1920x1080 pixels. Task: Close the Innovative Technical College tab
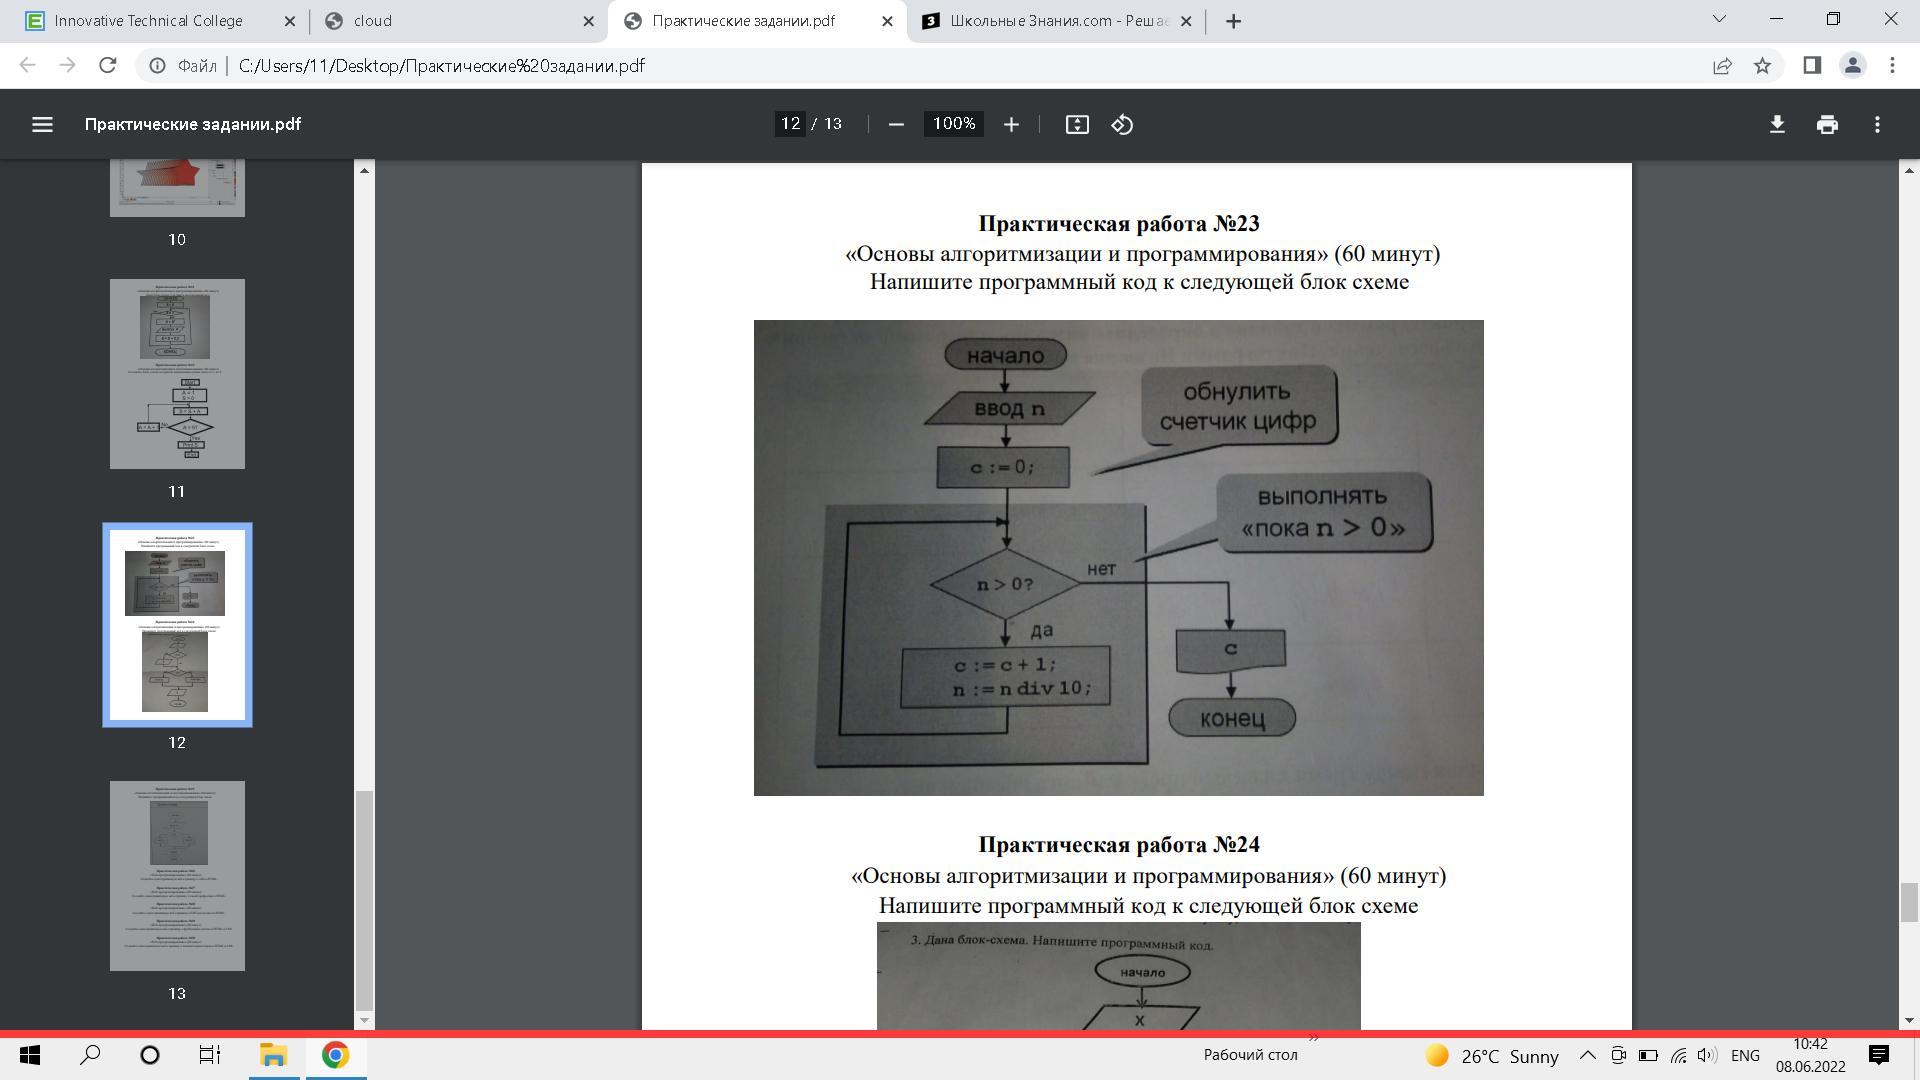pyautogui.click(x=290, y=21)
